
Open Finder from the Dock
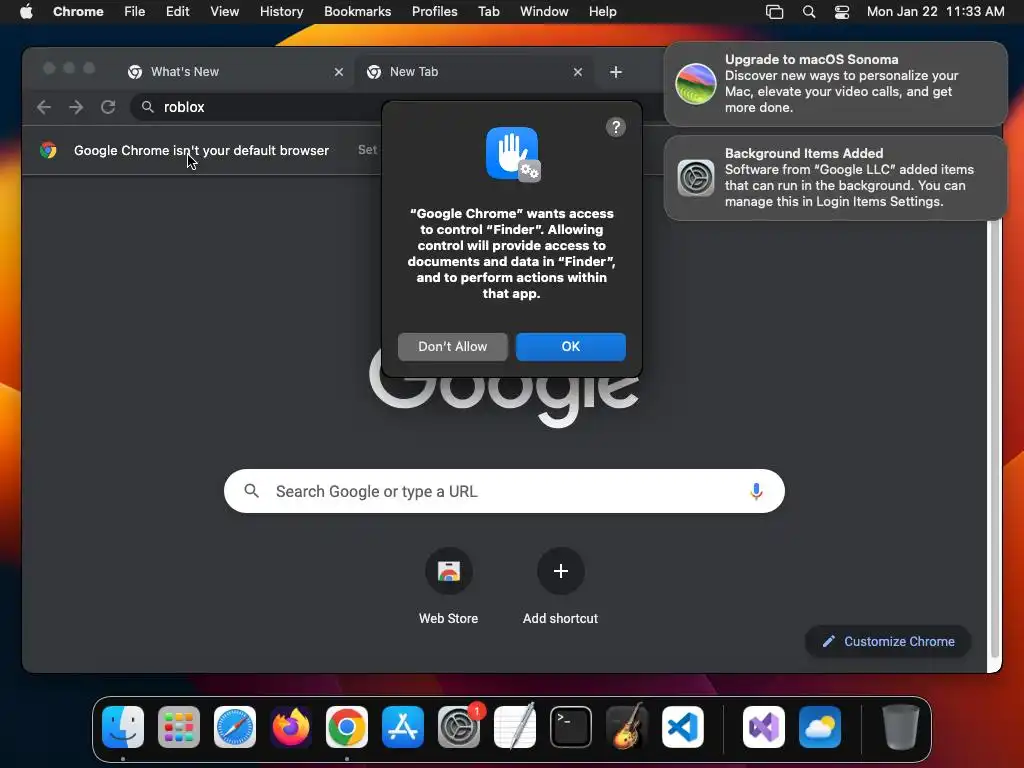point(123,727)
